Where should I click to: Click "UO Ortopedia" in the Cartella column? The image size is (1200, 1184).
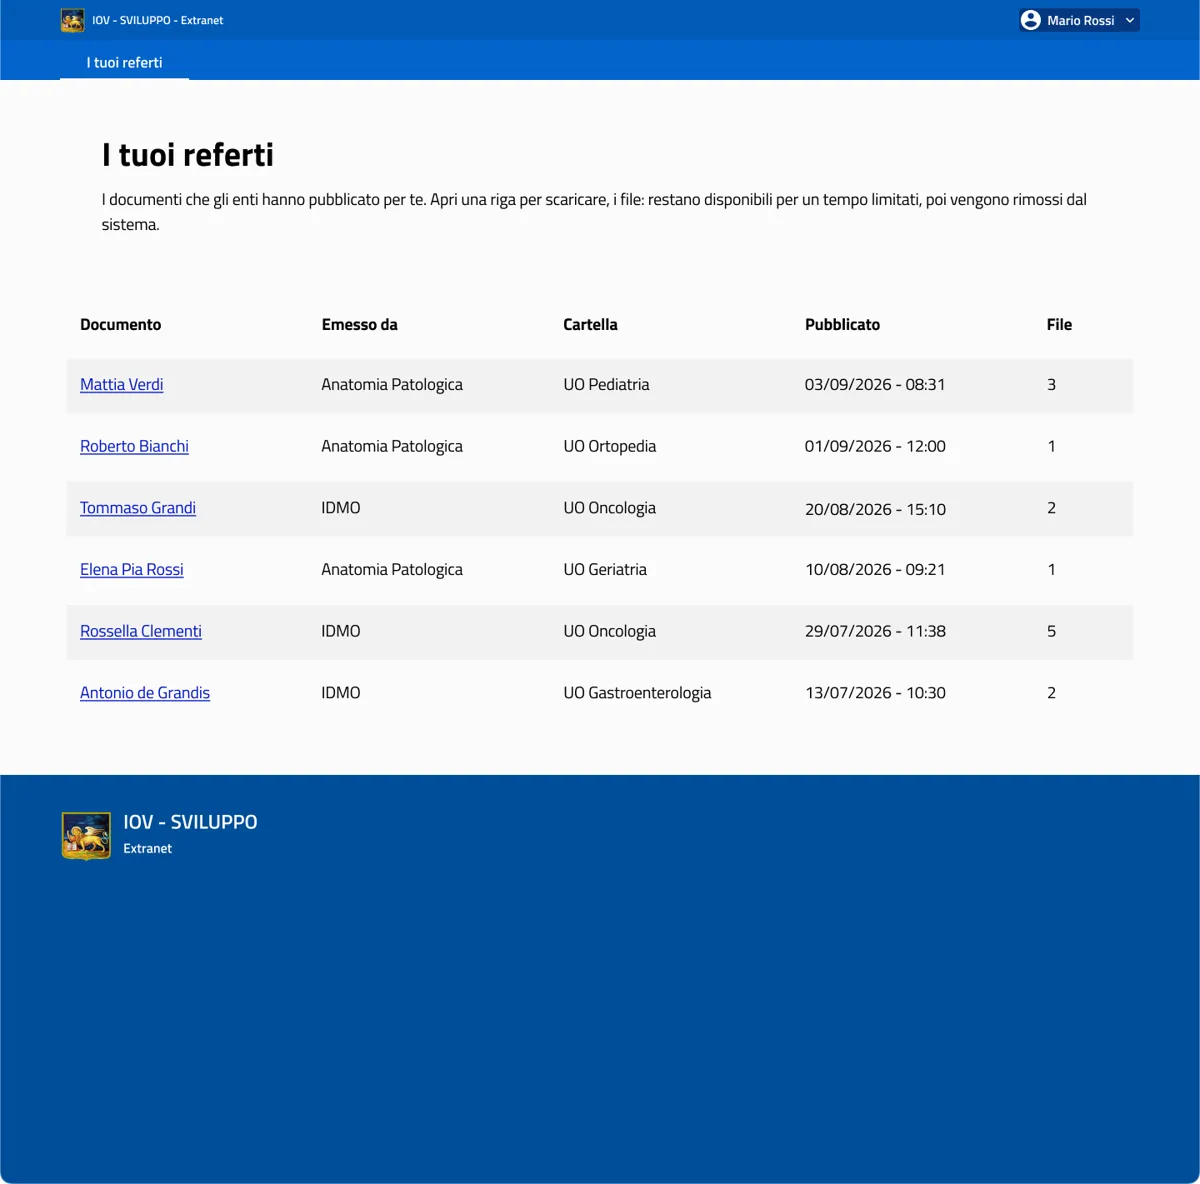click(610, 446)
